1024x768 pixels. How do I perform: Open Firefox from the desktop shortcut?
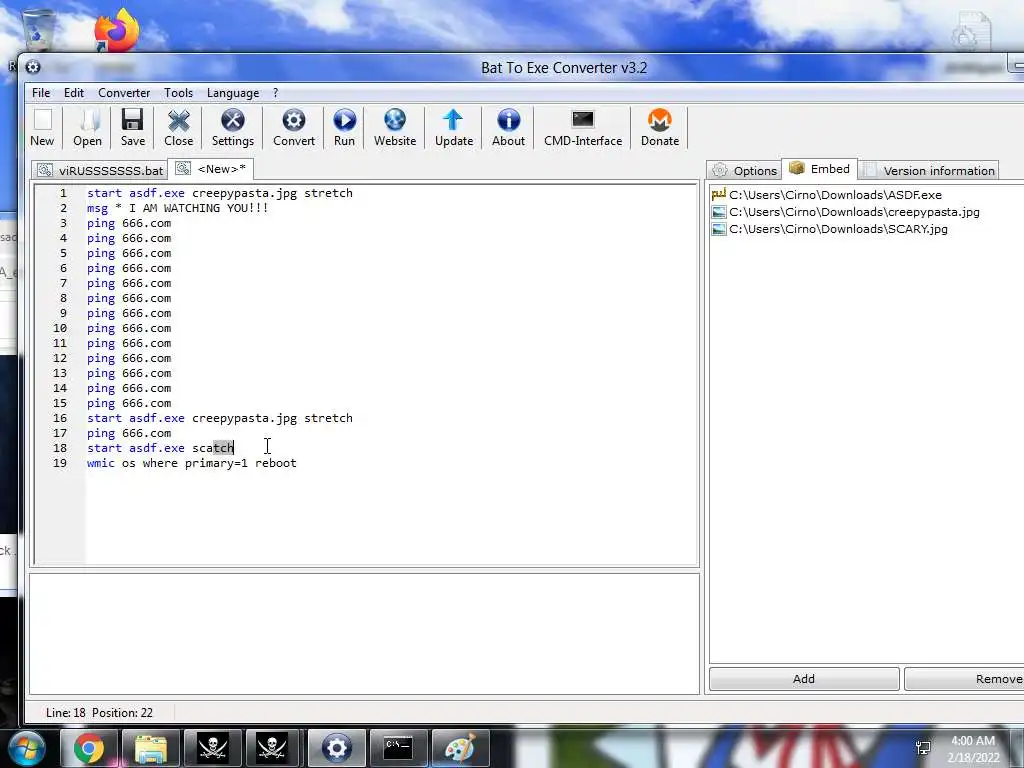[x=116, y=30]
